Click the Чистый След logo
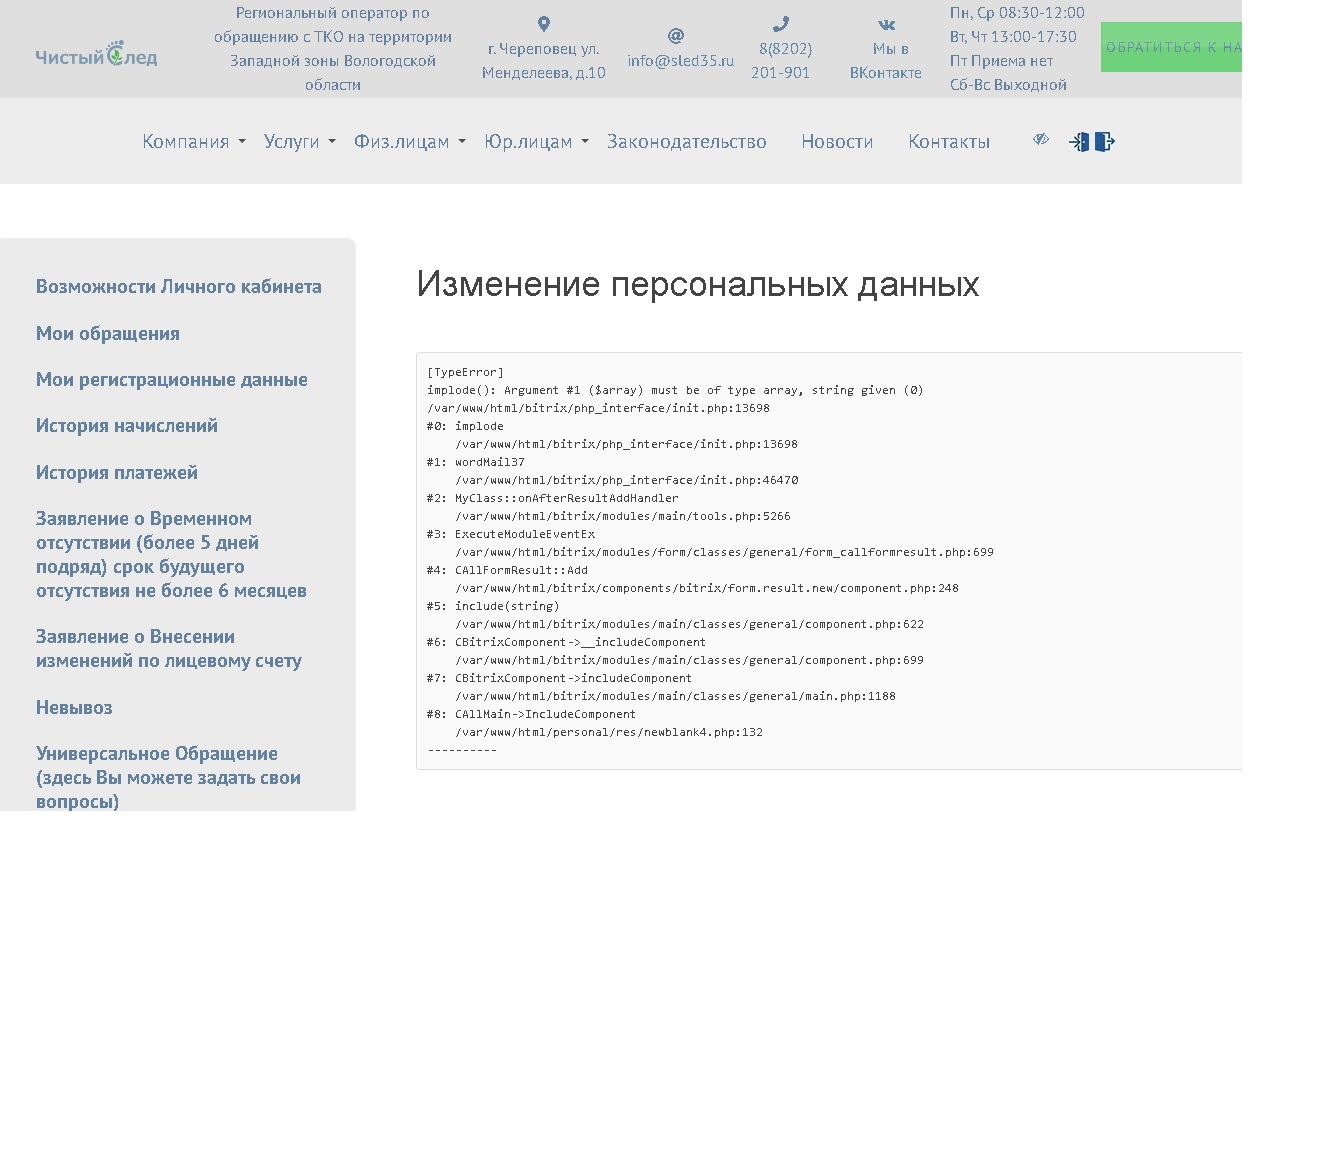 point(96,54)
